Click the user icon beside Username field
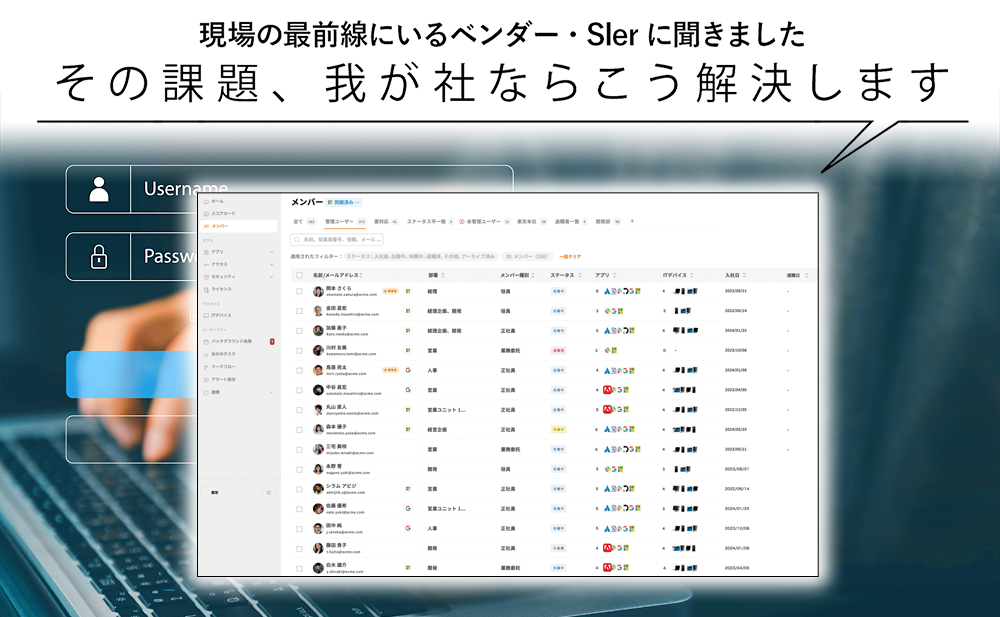Viewport: 1000px width, 617px height. pyautogui.click(x=98, y=190)
